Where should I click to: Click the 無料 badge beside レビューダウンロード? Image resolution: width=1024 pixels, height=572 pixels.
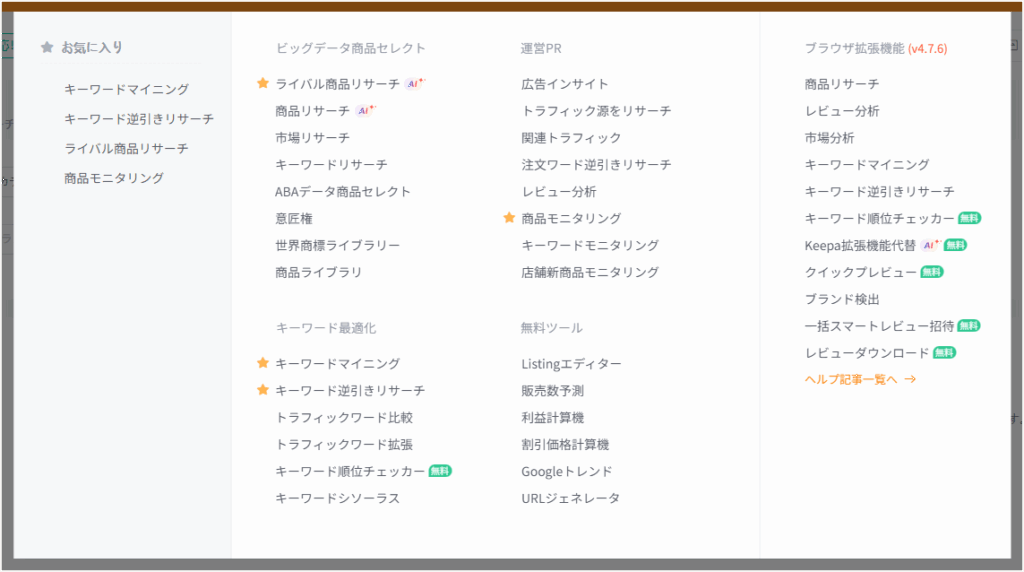click(x=944, y=353)
